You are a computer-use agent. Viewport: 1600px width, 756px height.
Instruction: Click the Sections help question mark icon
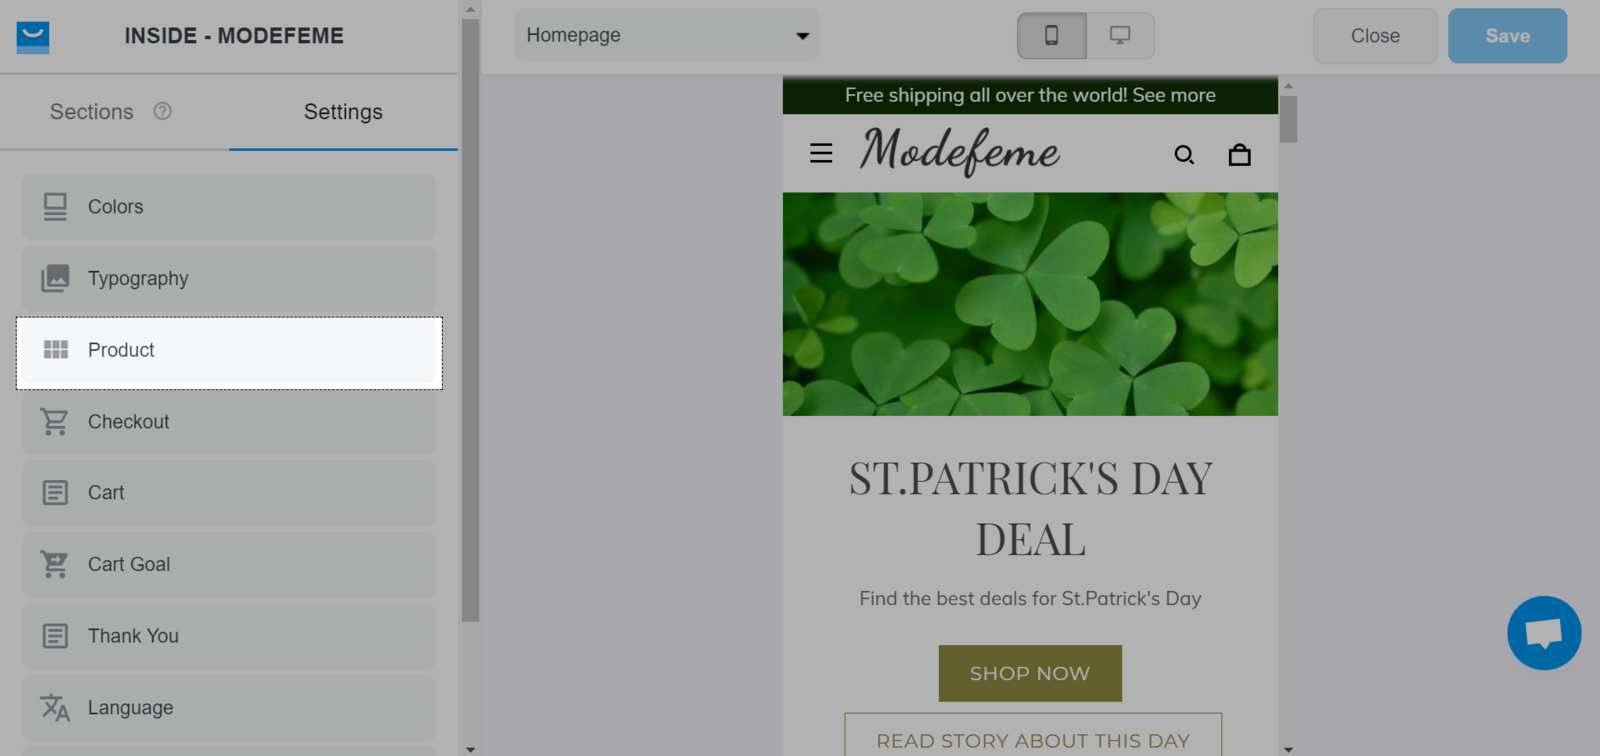162,111
